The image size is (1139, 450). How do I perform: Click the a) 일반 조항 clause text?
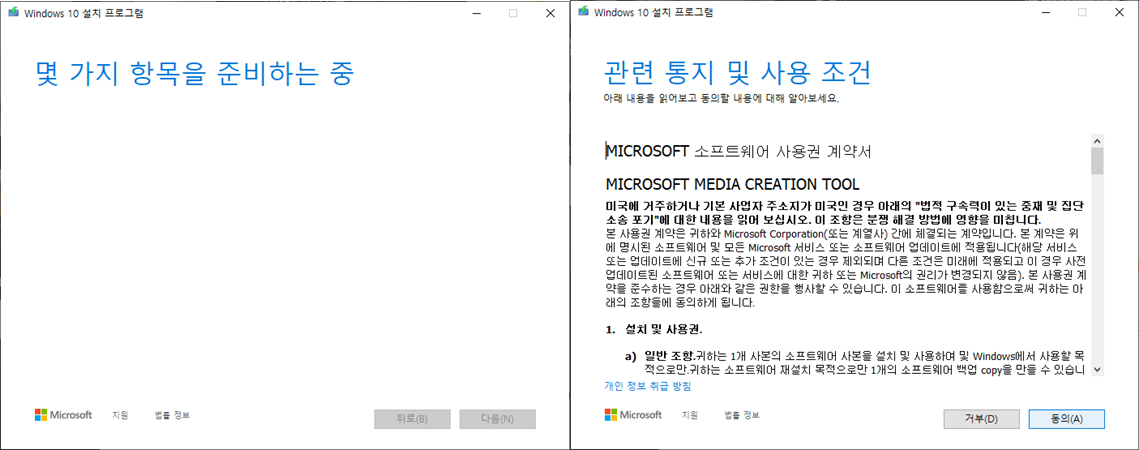[x=856, y=363]
